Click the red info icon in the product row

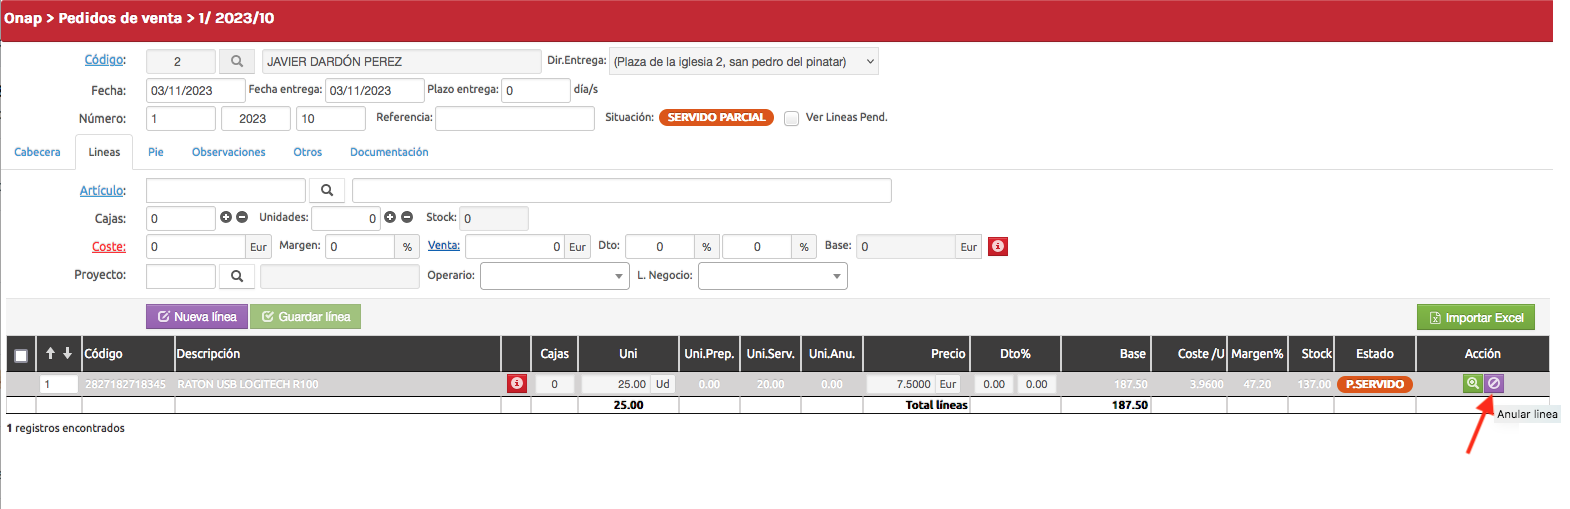coord(517,383)
